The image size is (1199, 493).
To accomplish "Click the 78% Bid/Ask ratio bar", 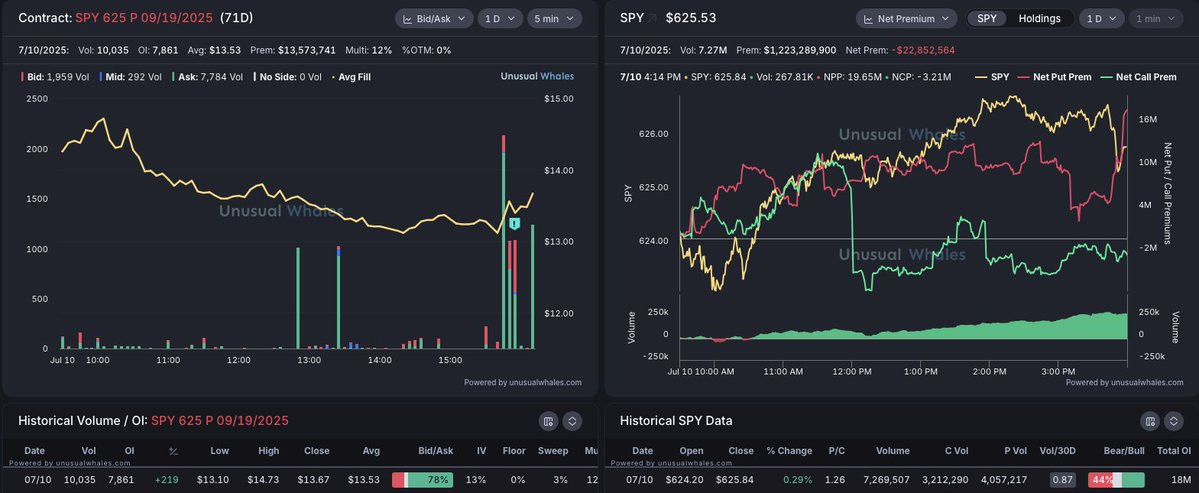I will (x=422, y=480).
